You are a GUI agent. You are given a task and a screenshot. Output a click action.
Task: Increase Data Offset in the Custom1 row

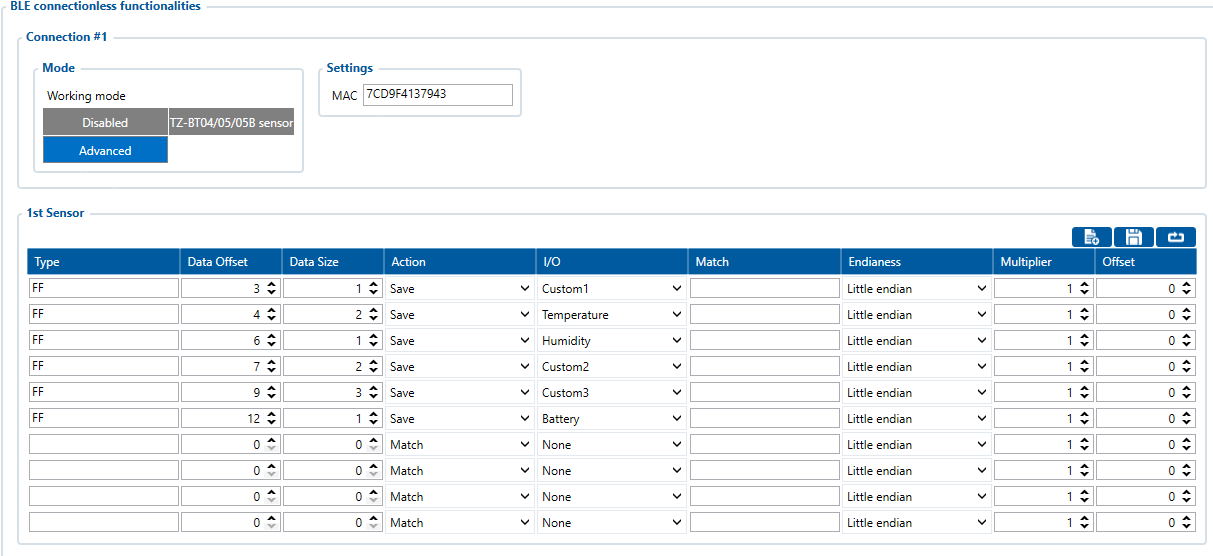[x=270, y=285]
